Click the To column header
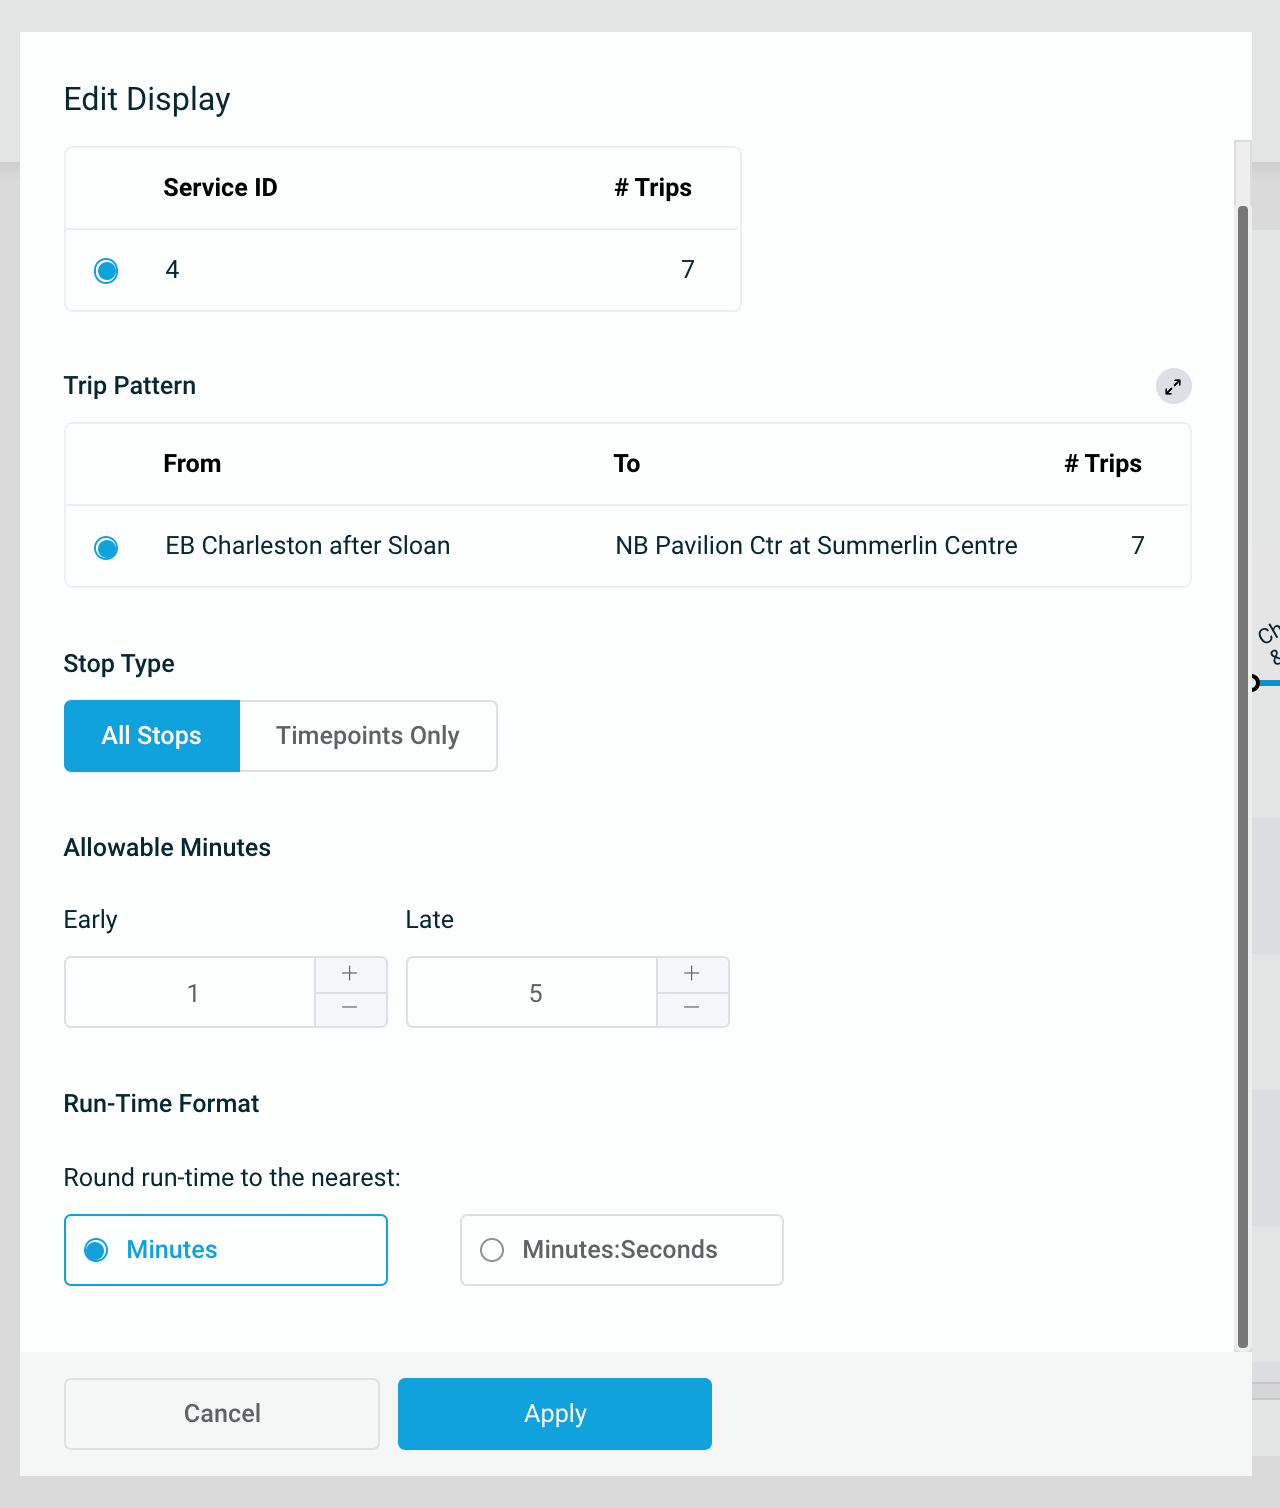1280x1508 pixels. (x=627, y=464)
